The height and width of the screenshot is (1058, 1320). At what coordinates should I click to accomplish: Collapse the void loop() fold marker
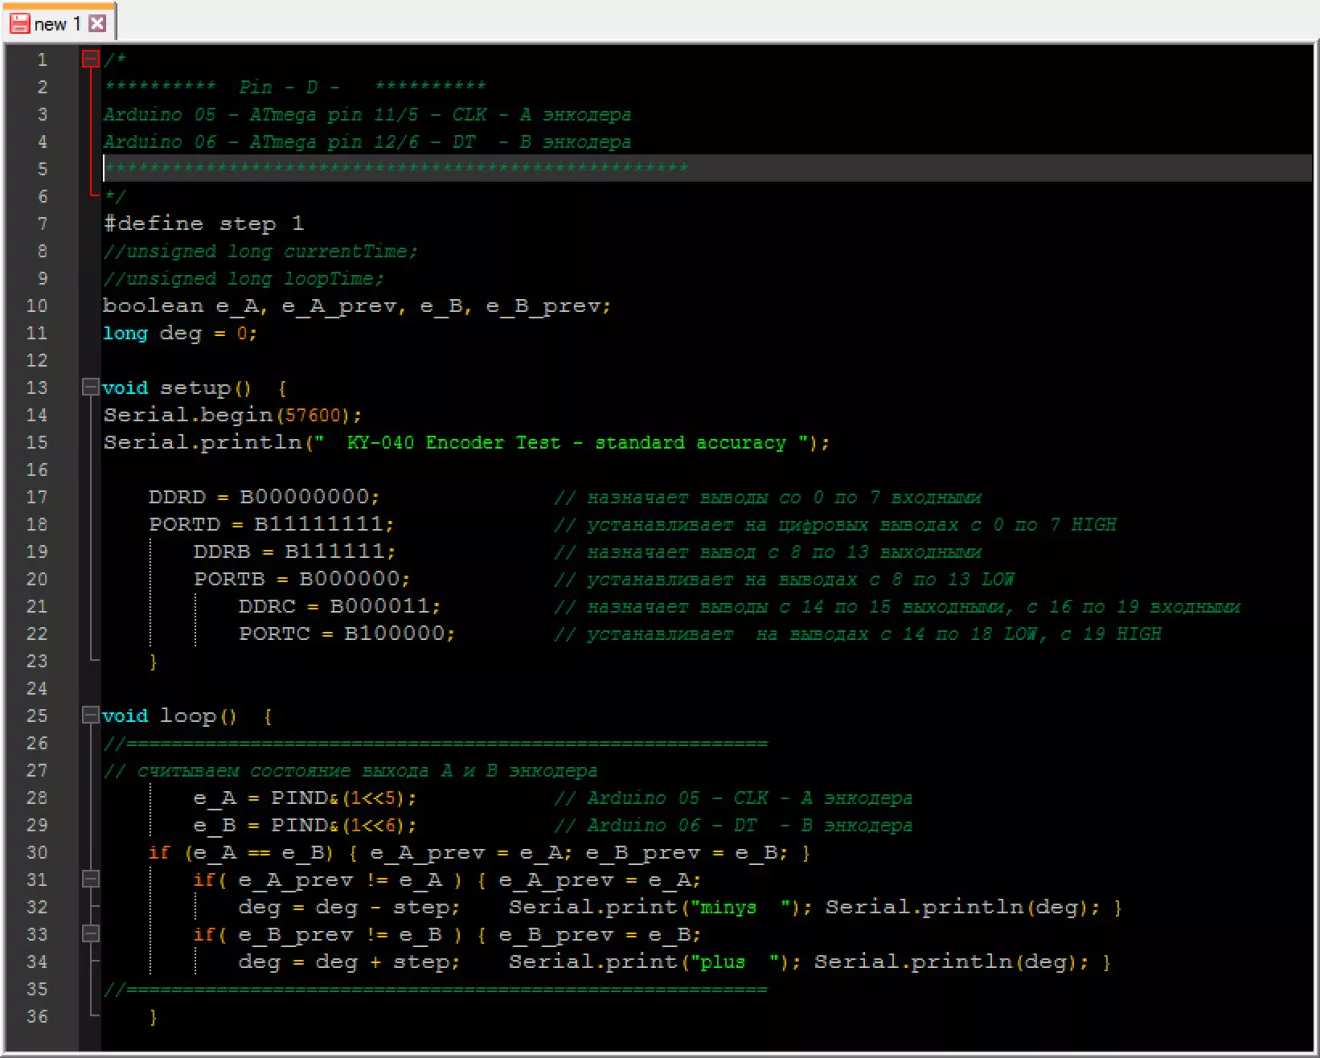(x=90, y=715)
